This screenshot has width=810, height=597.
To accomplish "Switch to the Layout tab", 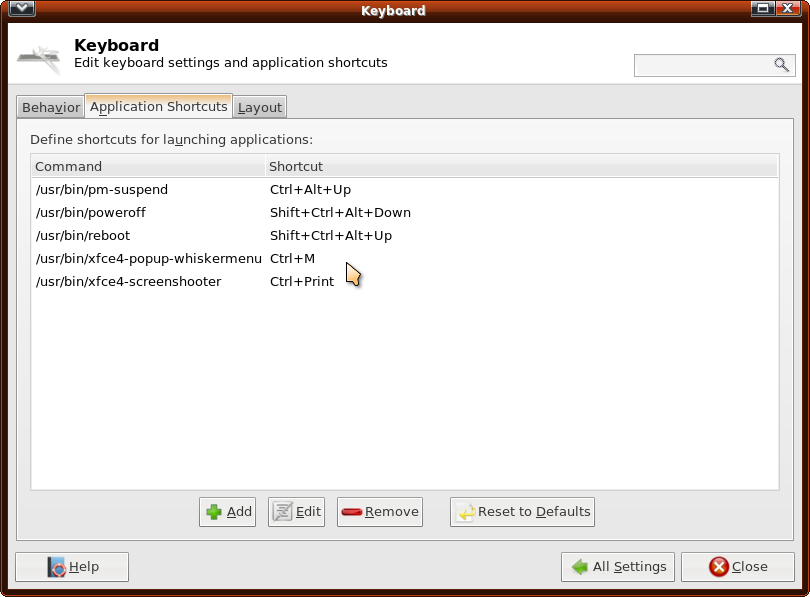I will coord(260,108).
